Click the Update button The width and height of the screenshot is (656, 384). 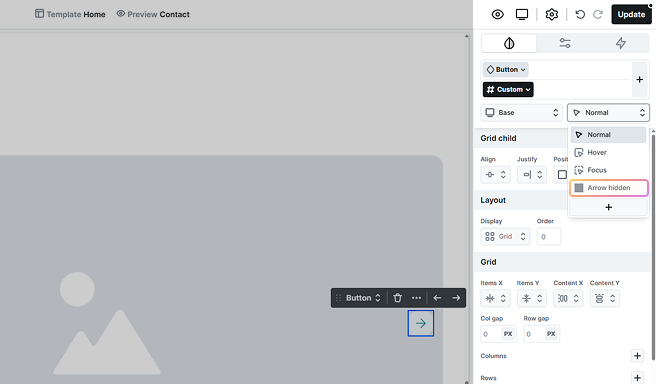click(631, 14)
